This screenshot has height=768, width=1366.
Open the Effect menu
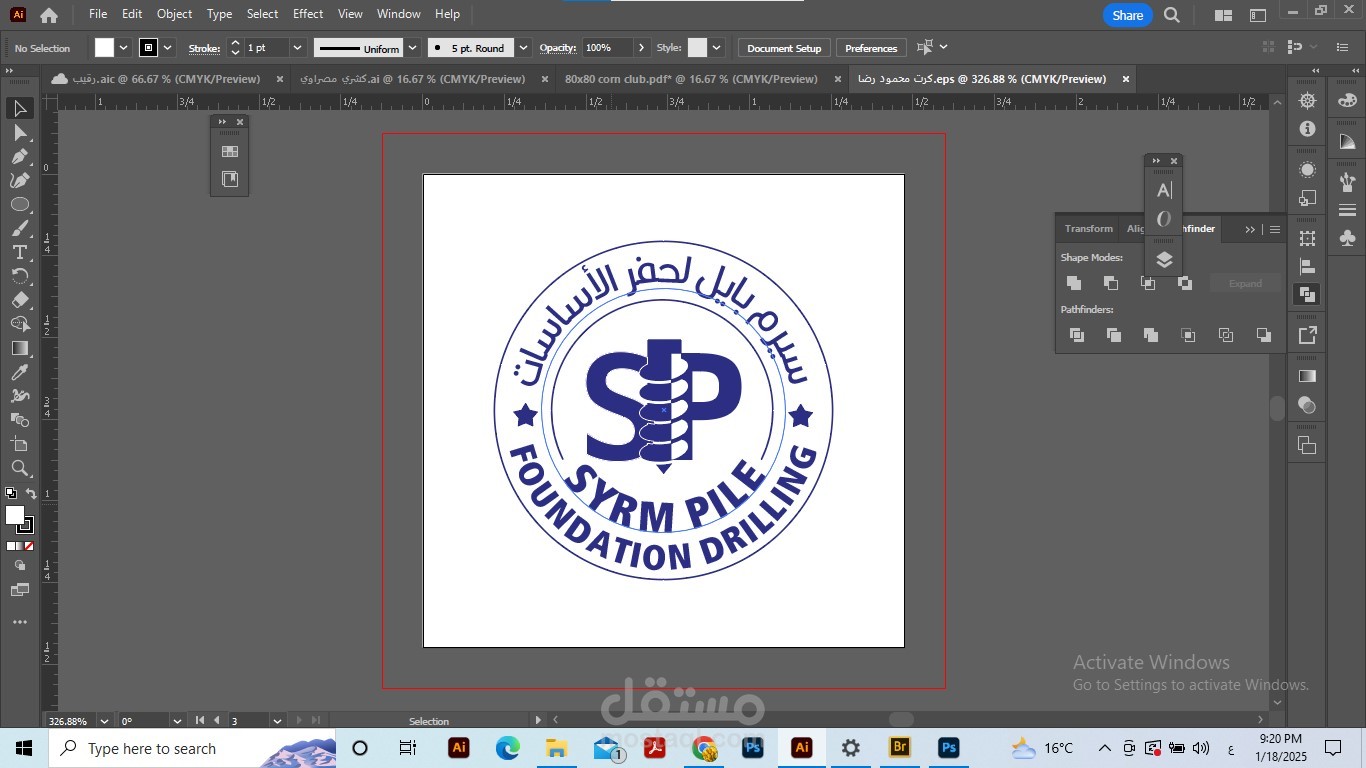(x=308, y=14)
